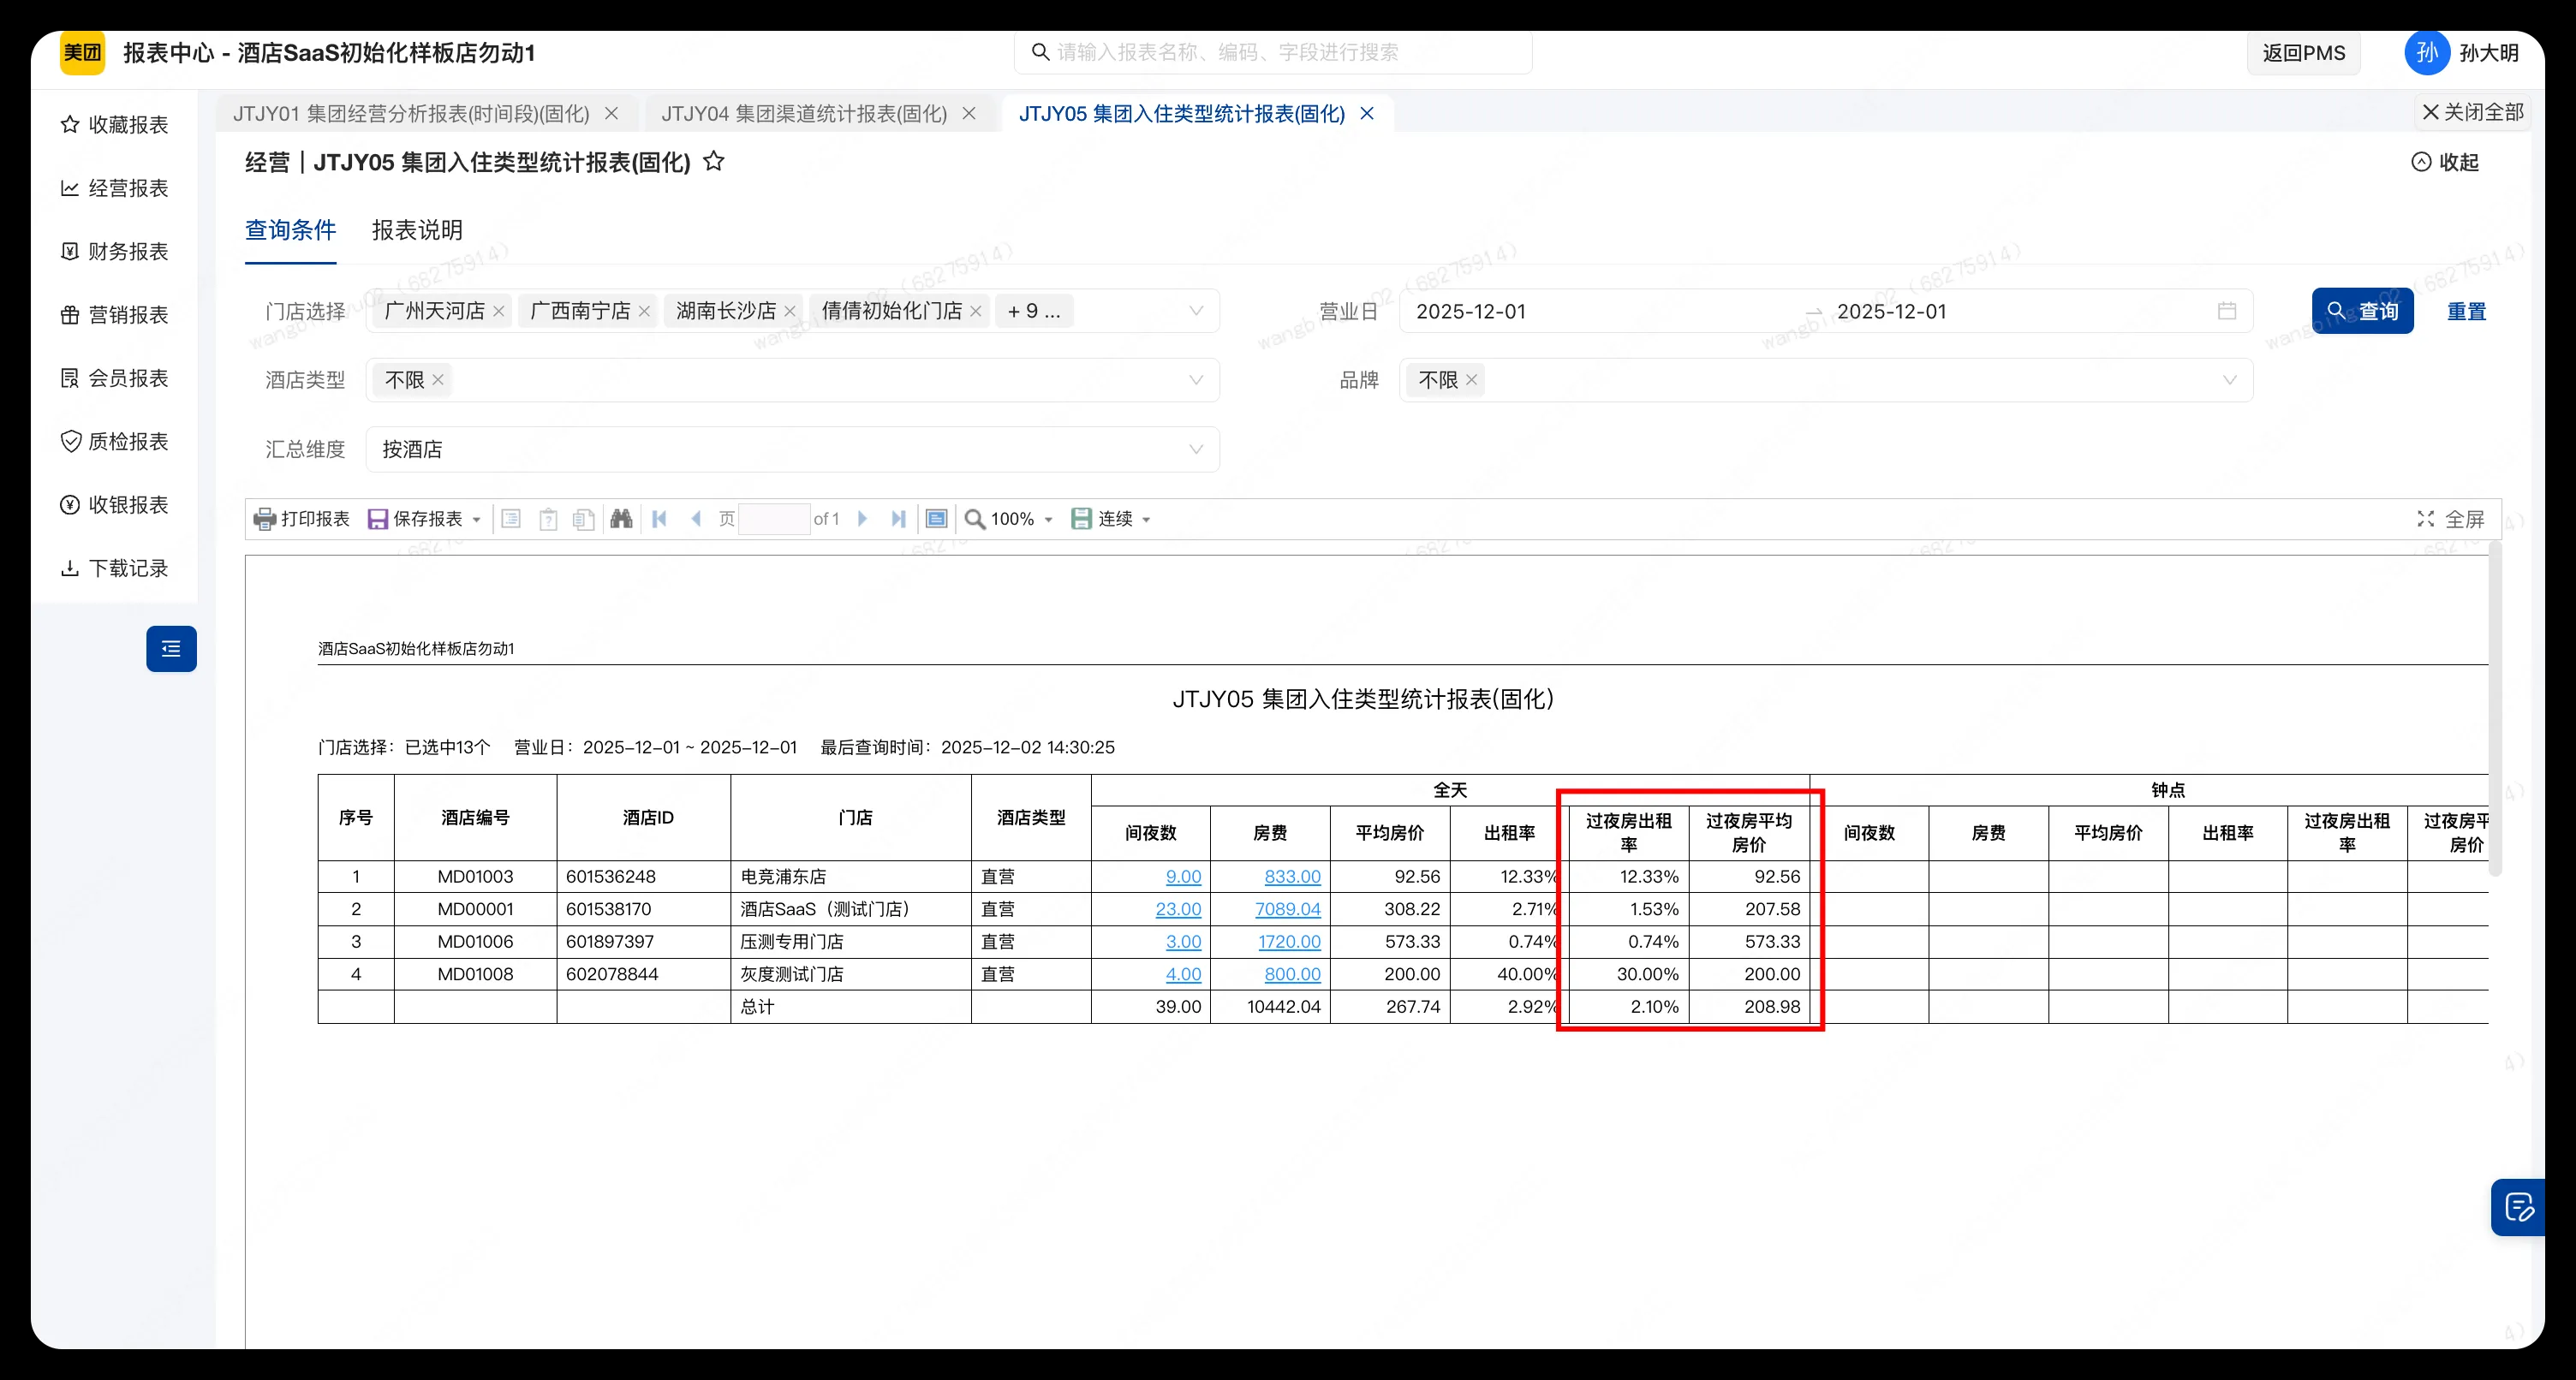Image resolution: width=2576 pixels, height=1380 pixels.
Task: Star the JTJY05 report as favorite
Action: [x=714, y=161]
